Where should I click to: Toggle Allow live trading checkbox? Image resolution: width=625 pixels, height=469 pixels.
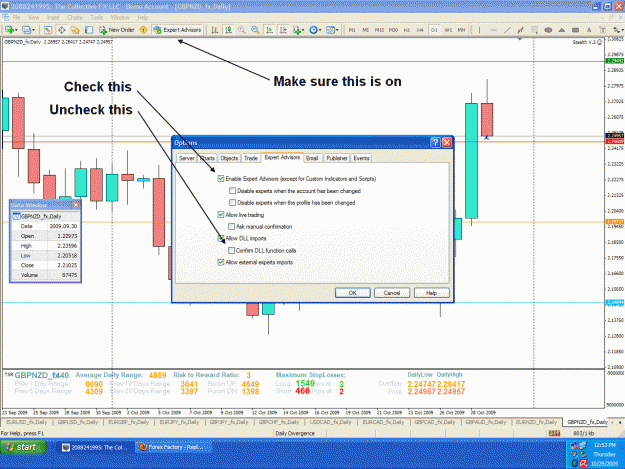coord(221,214)
